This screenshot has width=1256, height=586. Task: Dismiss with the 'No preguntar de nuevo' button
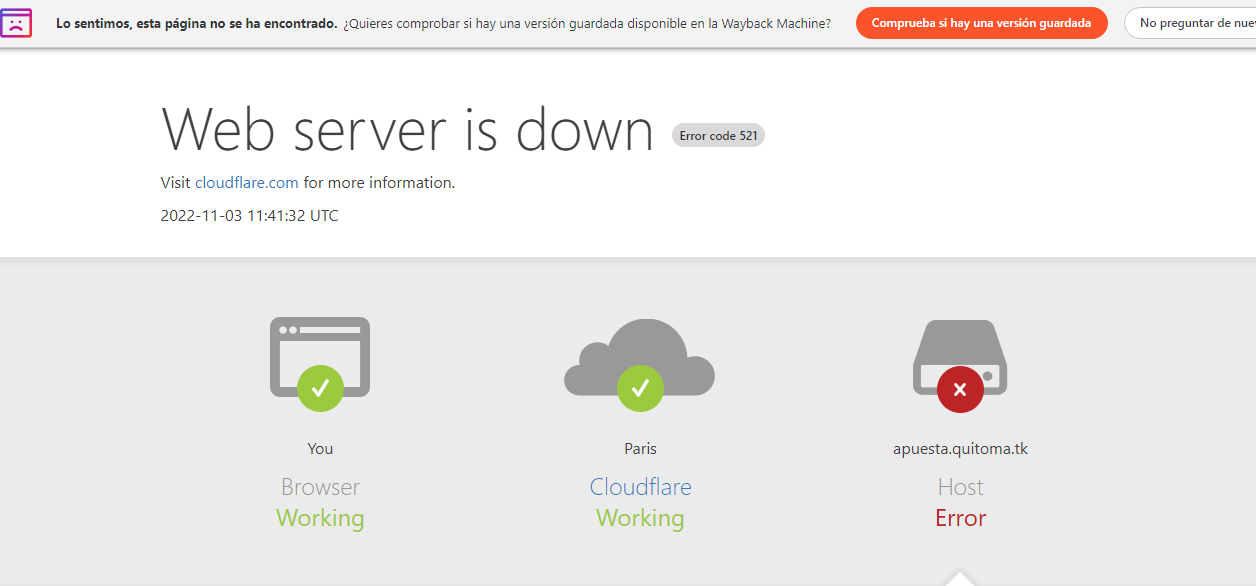[x=1190, y=23]
